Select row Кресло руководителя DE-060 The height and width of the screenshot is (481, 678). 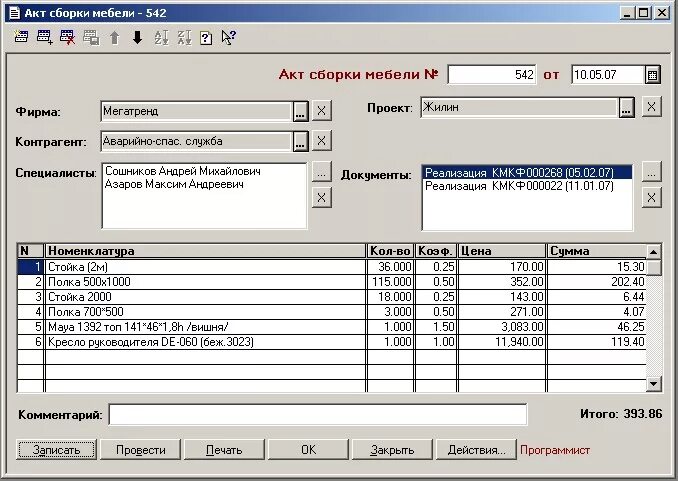tap(332, 342)
